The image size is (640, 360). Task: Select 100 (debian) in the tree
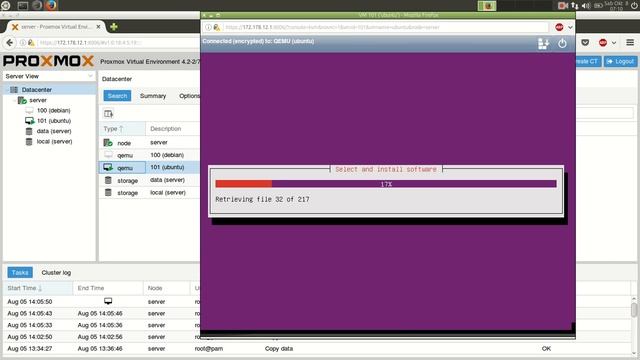point(53,110)
